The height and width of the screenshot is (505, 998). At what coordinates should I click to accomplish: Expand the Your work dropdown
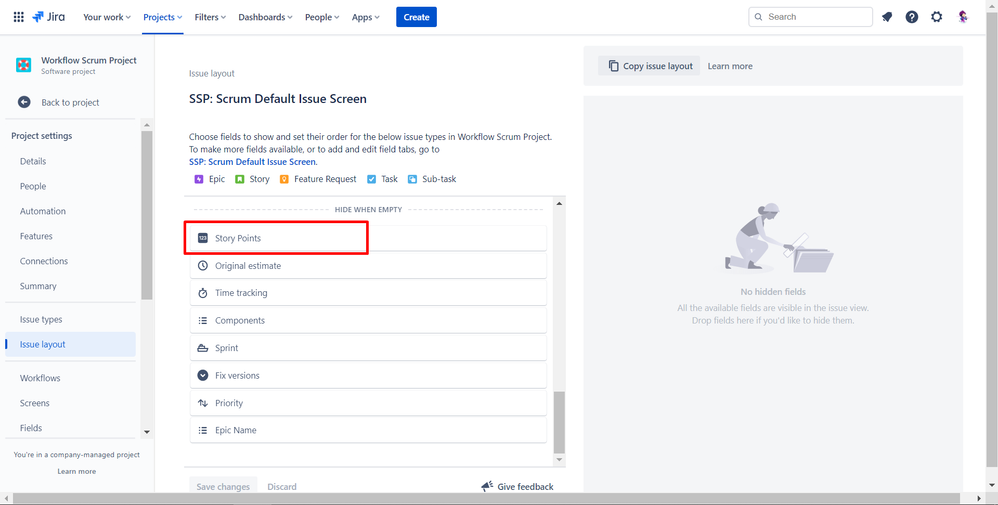tap(107, 17)
